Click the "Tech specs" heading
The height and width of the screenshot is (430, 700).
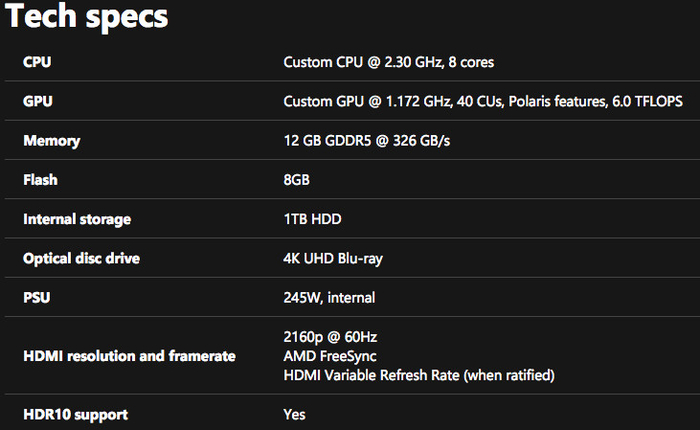(x=87, y=17)
